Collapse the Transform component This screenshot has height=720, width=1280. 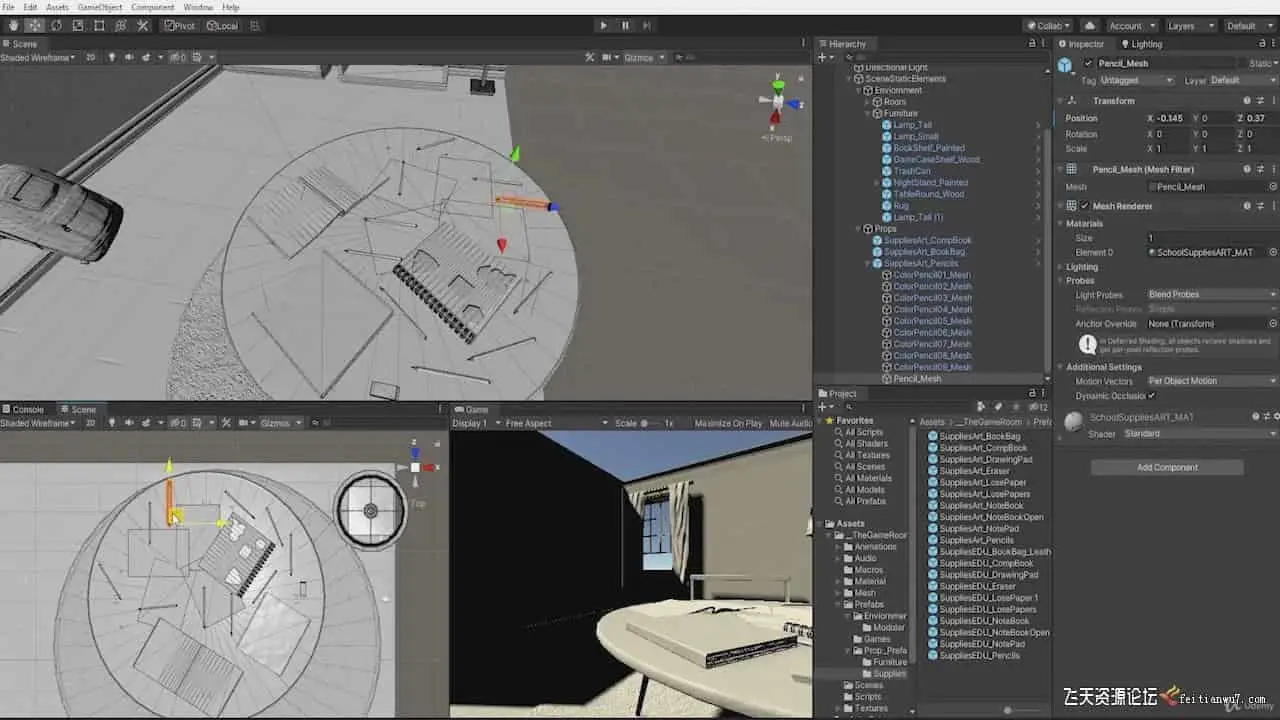point(1060,101)
